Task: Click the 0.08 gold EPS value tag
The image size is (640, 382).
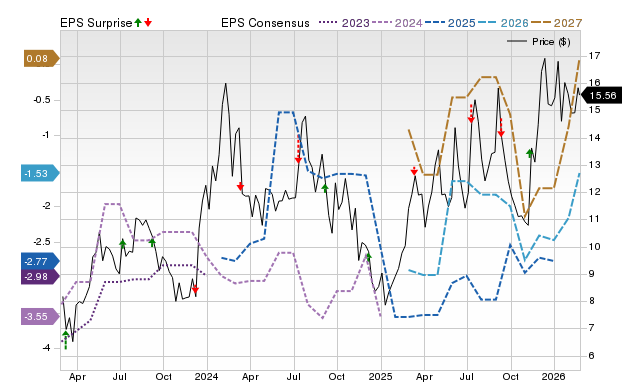Action: coord(42,59)
